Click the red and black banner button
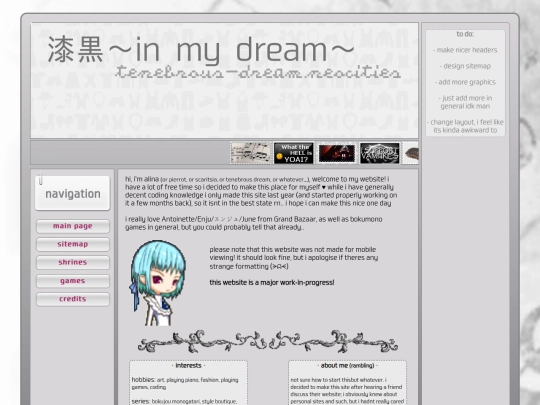Viewport: 540px width, 405px height. (x=336, y=153)
